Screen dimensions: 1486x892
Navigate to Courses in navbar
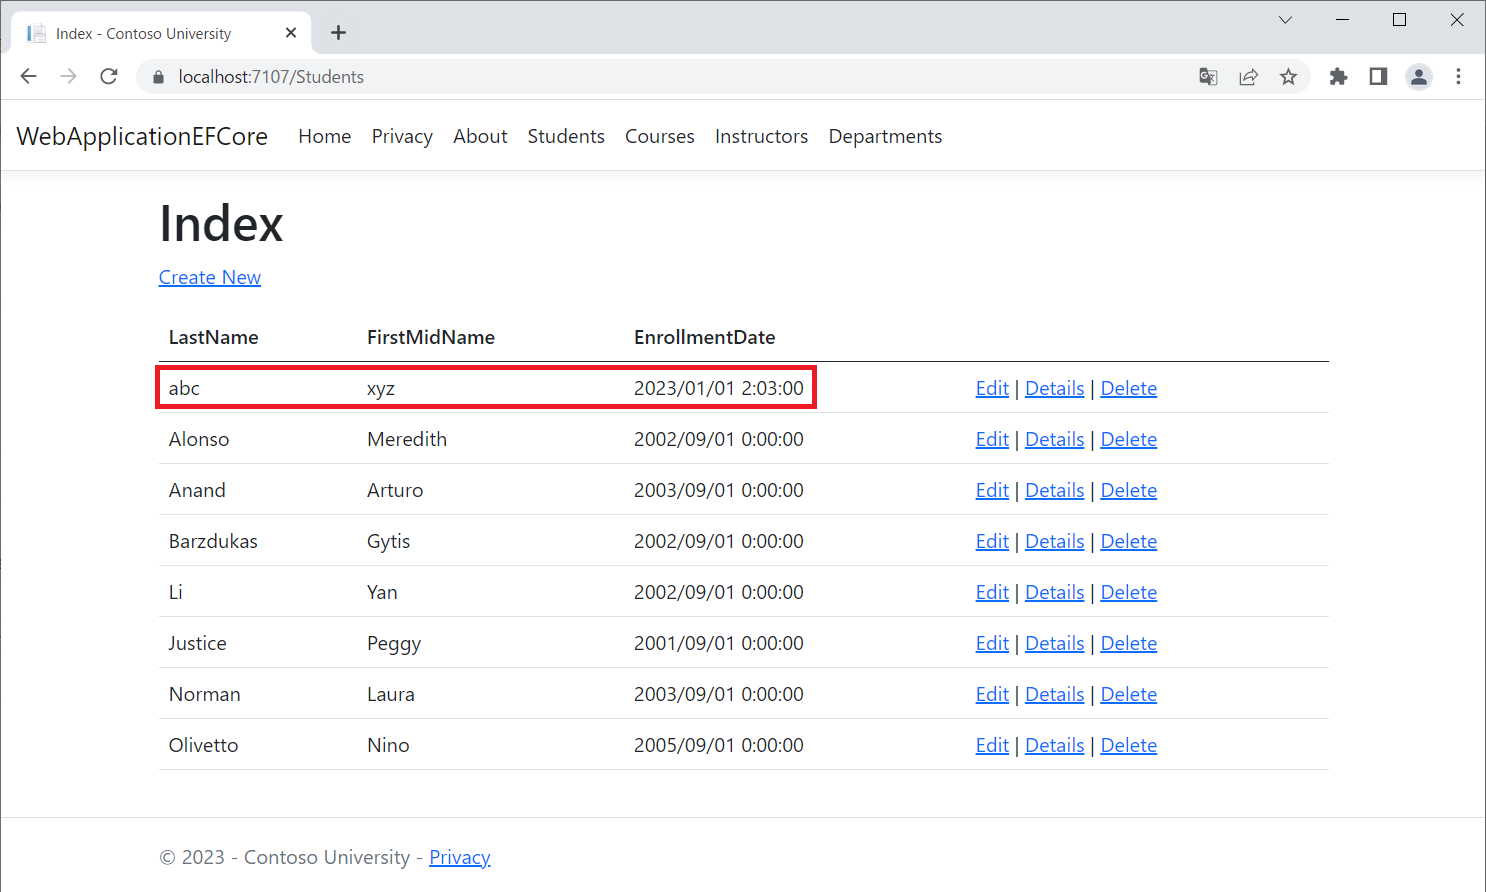tap(659, 136)
